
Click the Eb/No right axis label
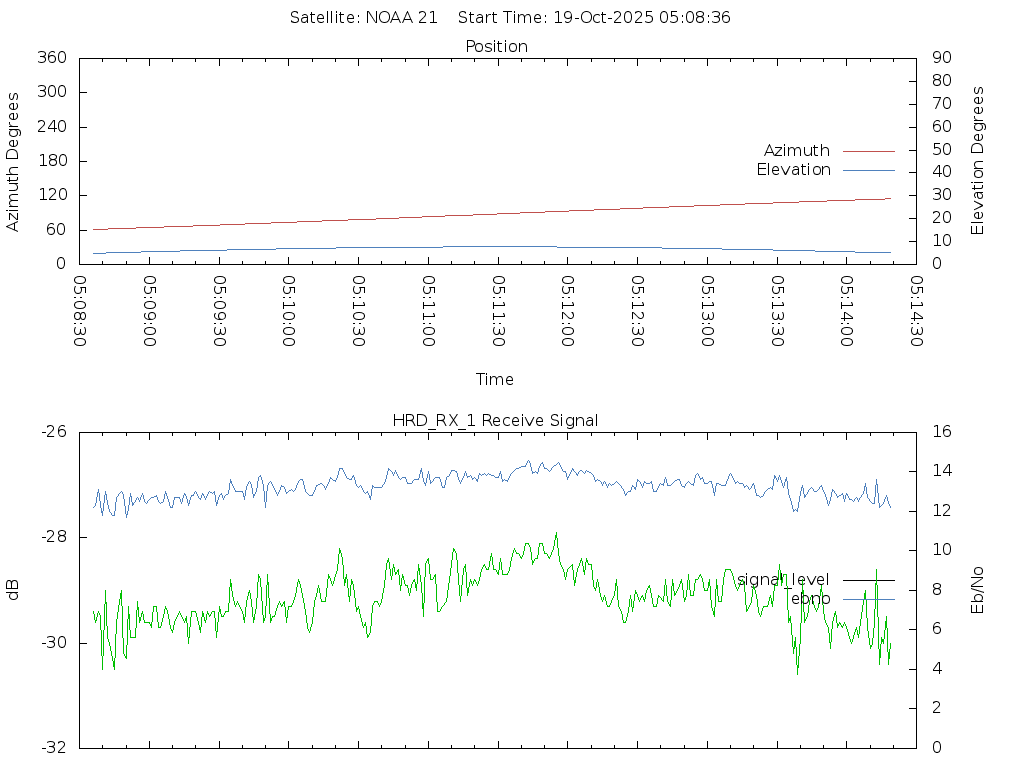pyautogui.click(x=978, y=590)
